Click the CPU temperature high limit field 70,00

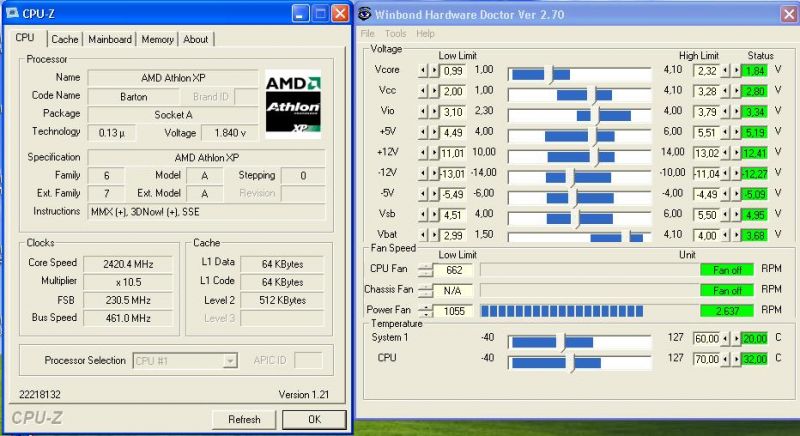(x=707, y=360)
